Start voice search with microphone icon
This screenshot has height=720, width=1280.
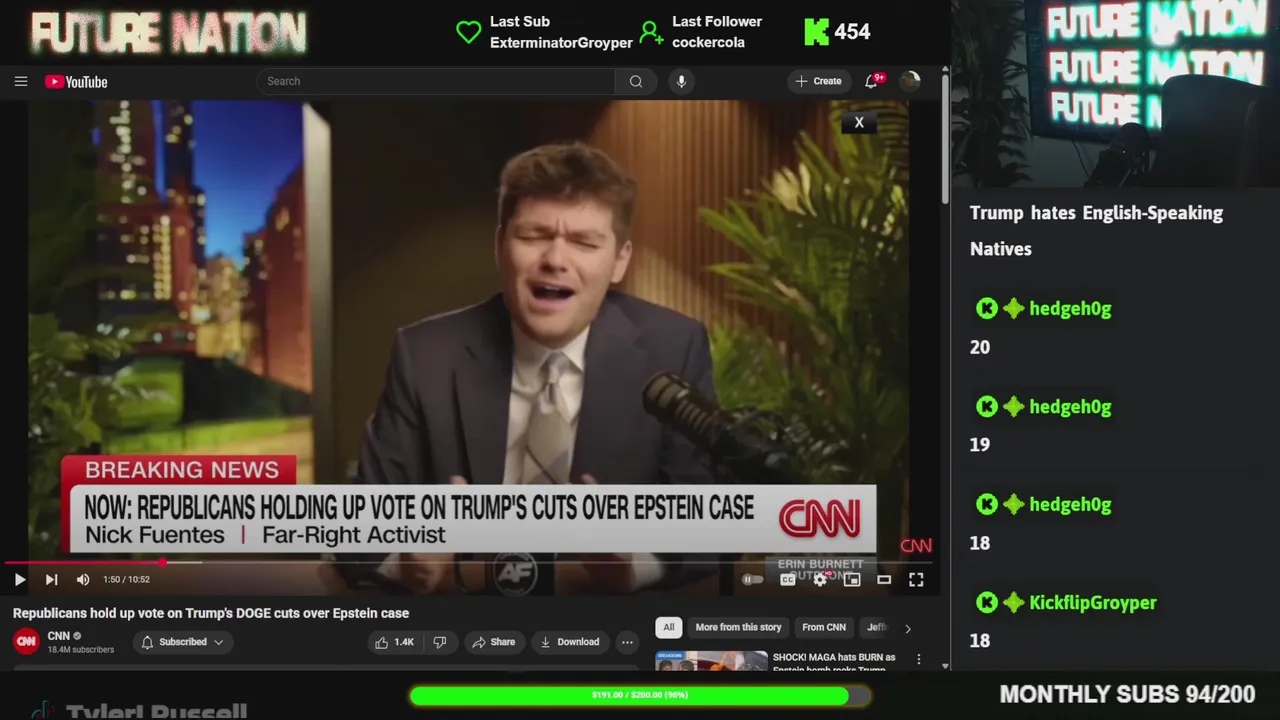point(681,82)
